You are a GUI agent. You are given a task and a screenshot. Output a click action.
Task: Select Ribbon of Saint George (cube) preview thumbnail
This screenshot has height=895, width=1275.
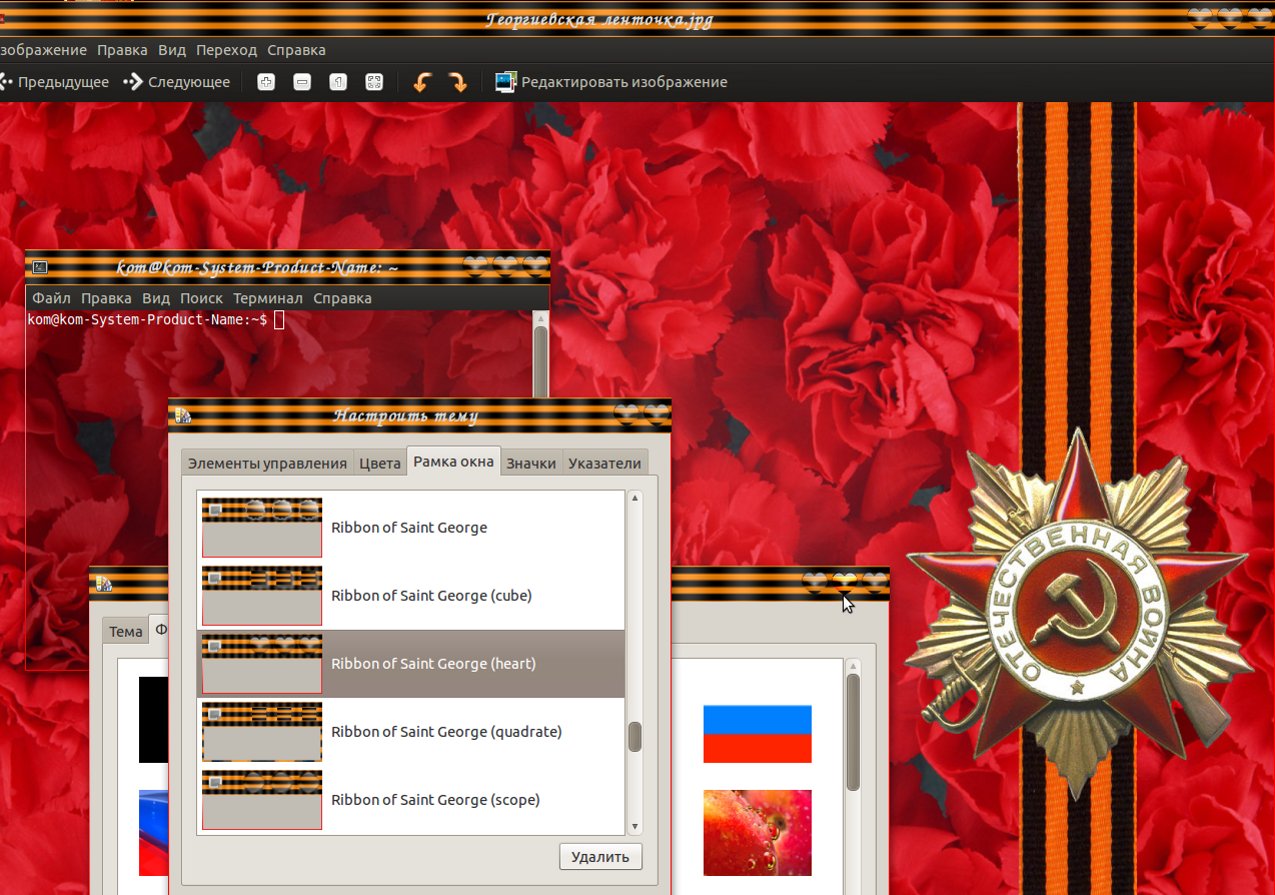click(262, 596)
